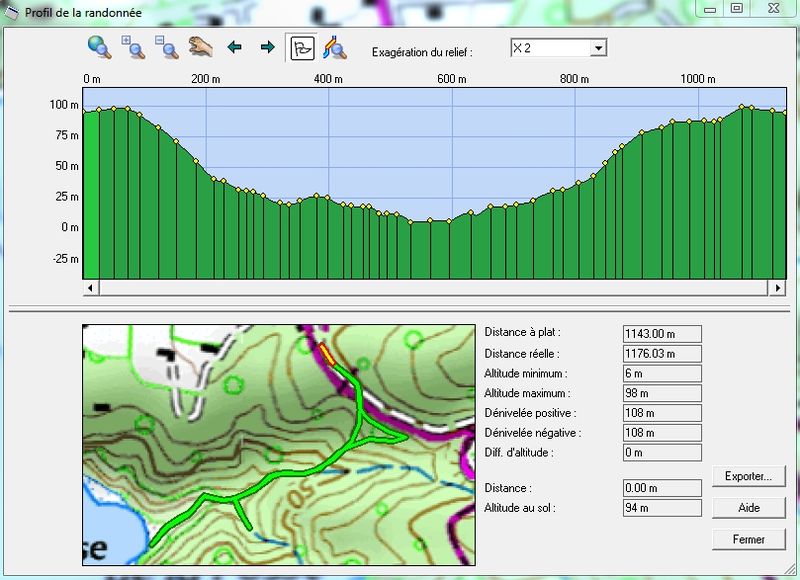The width and height of the screenshot is (800, 580).
Task: Select the hand pan tool
Action: 201,47
